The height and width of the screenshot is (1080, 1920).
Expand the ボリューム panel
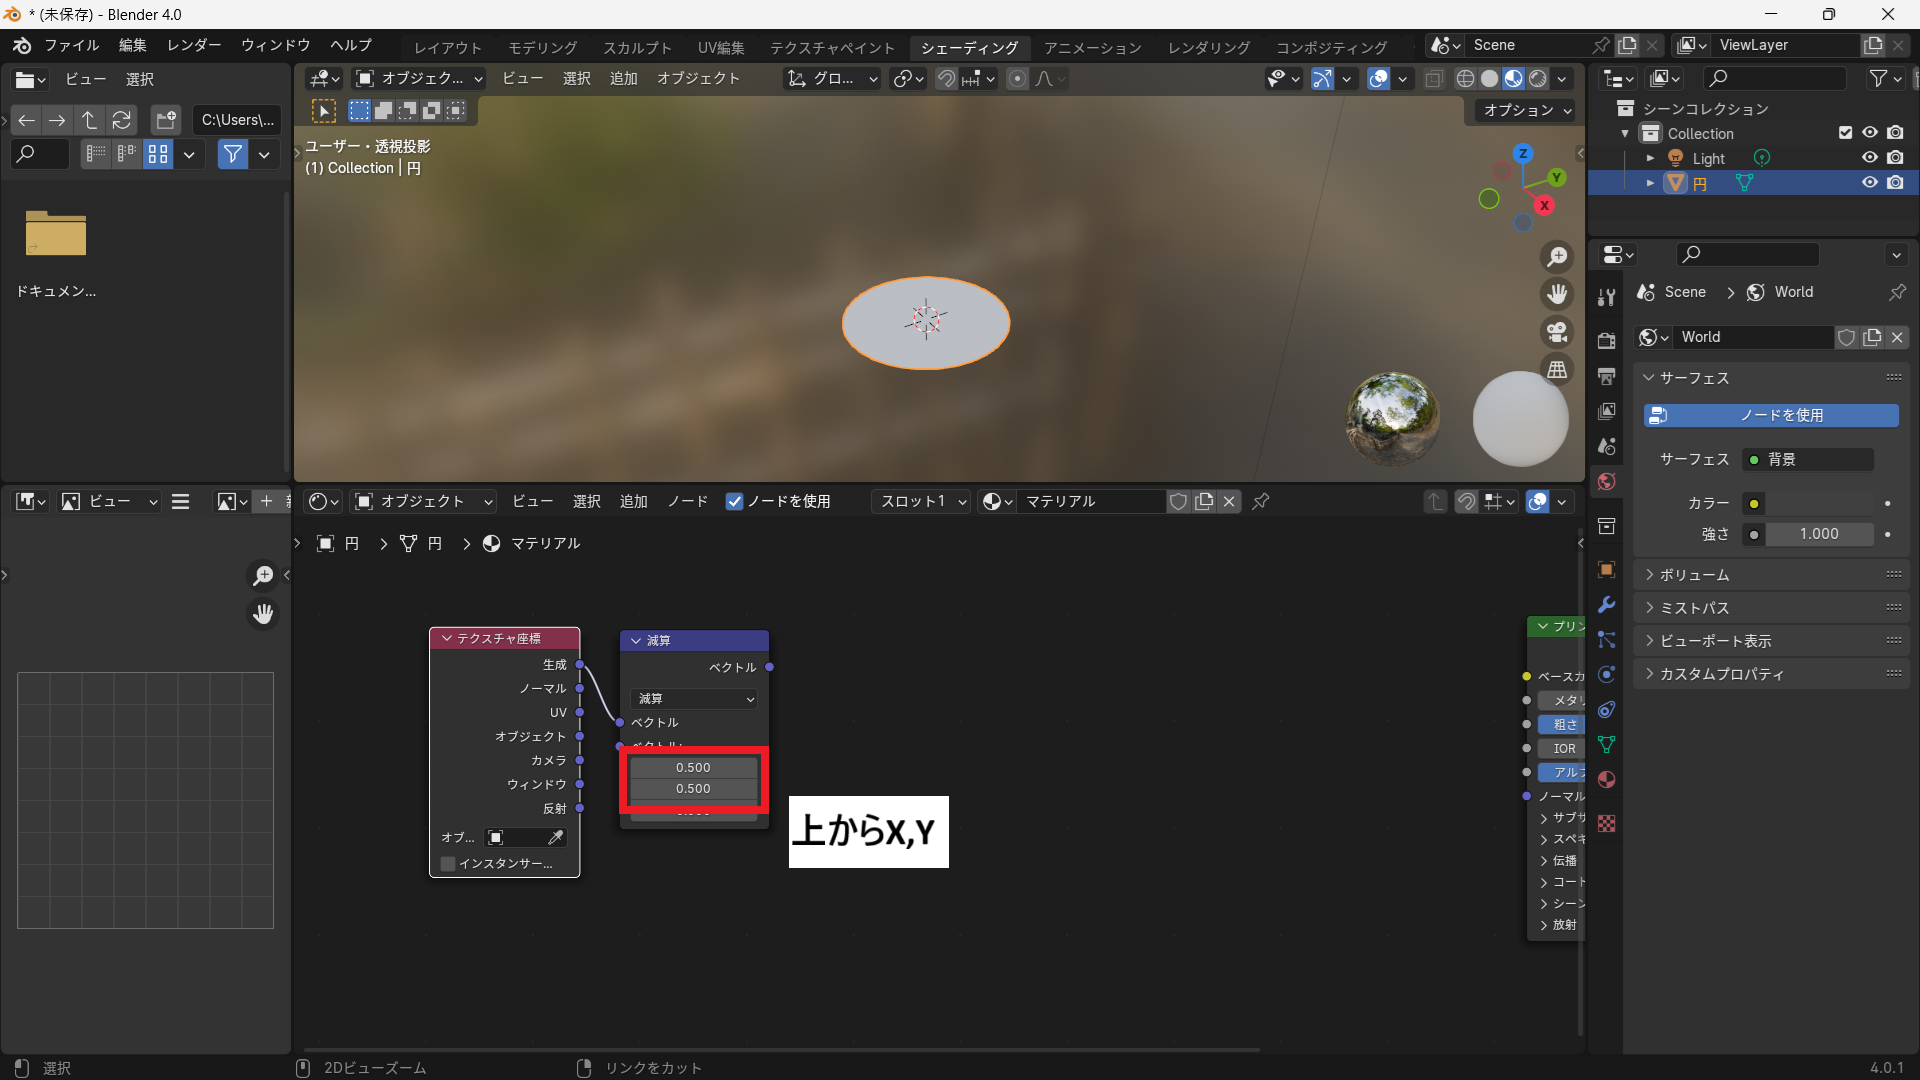1694,575
